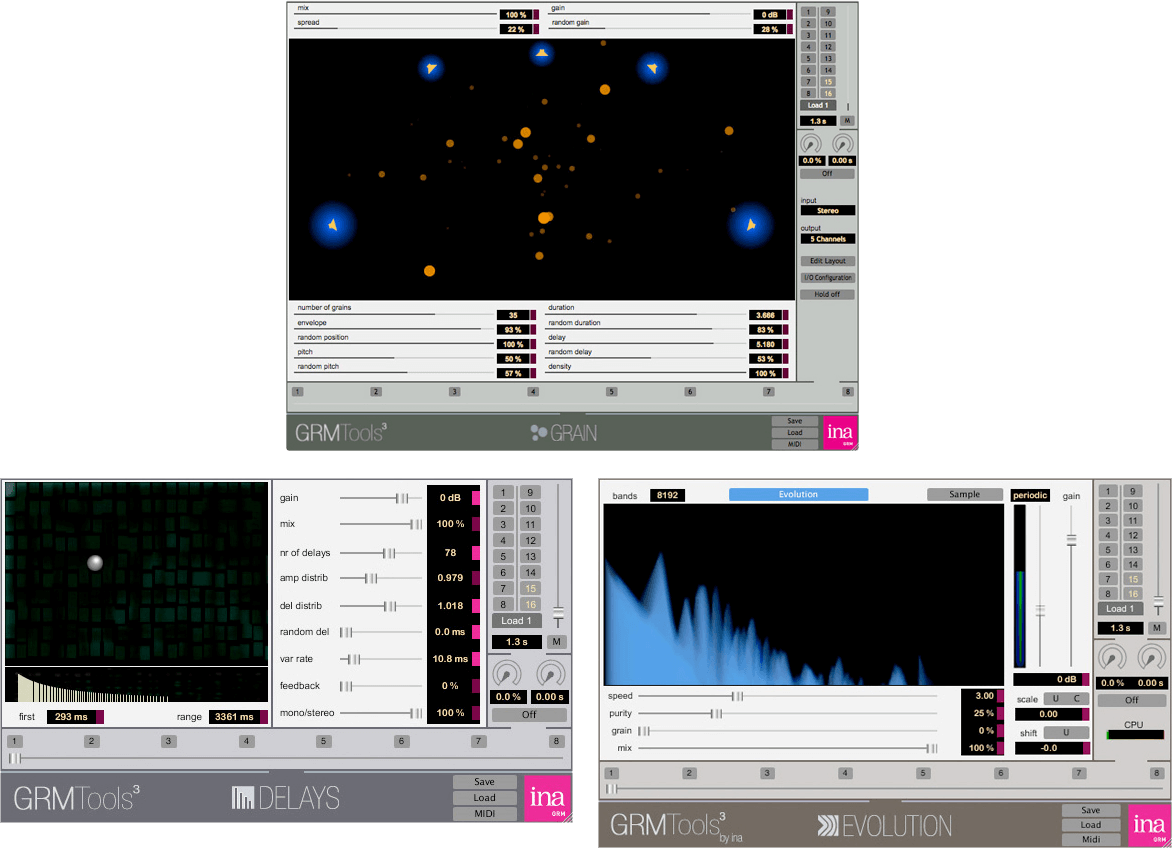Open the output 5 Channels dropdown
Screen dimensions: 1172x848
pyautogui.click(x=827, y=240)
